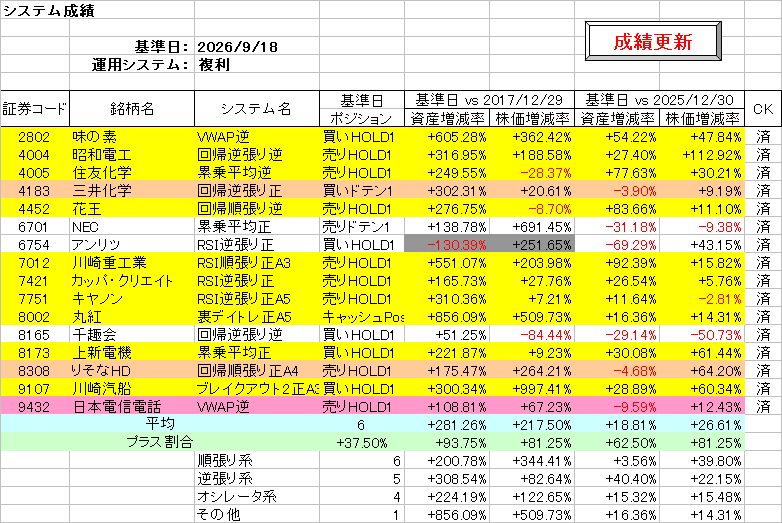
Task: Select the CK header cell
Action: tap(763, 109)
